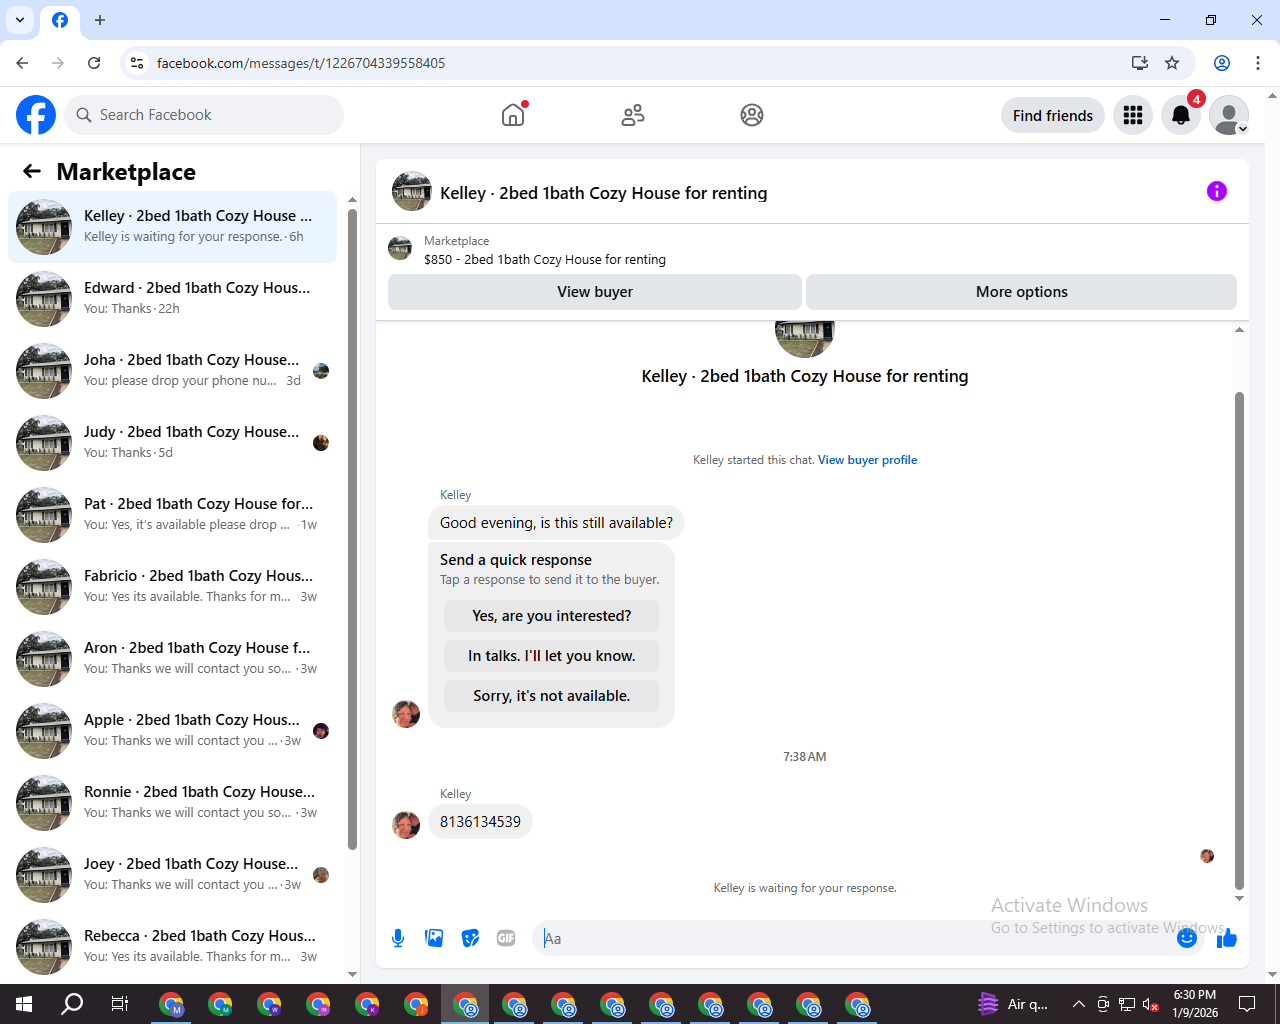Click the Find friends button
The image size is (1280, 1024).
(1053, 115)
